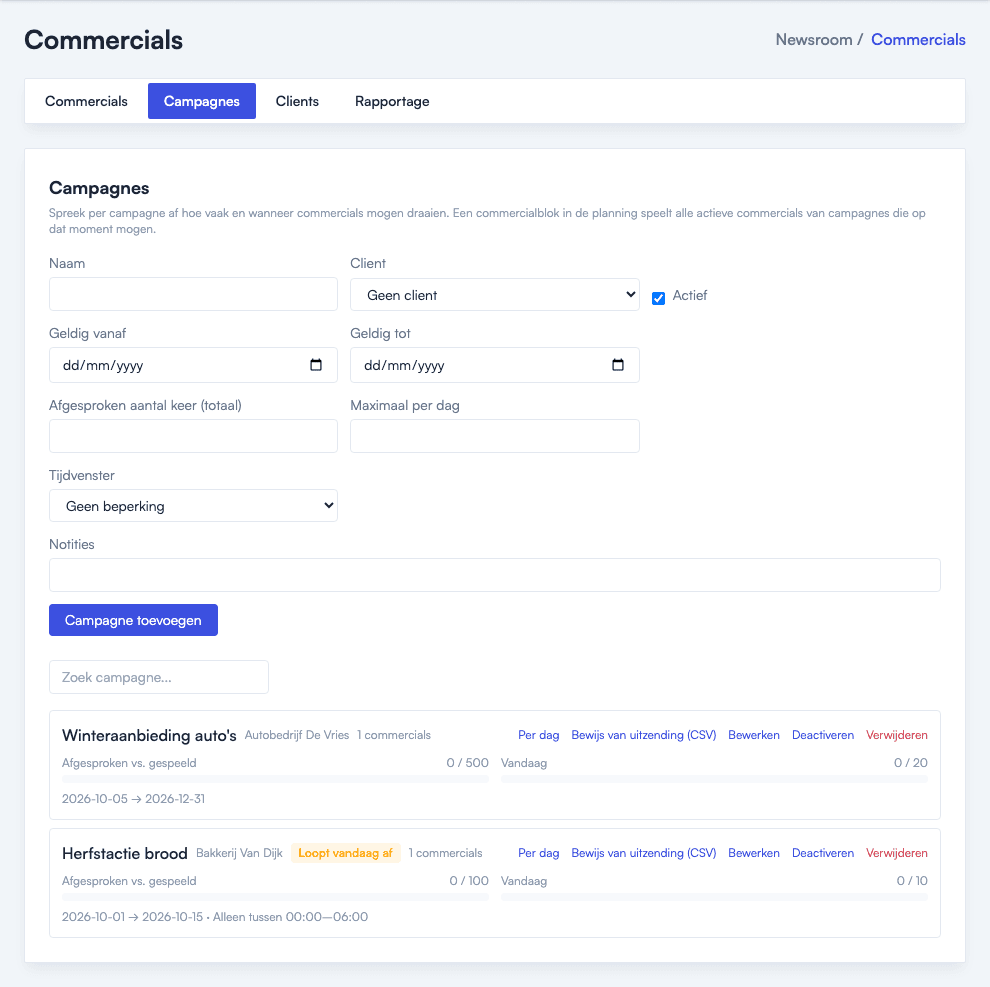This screenshot has width=990, height=987.
Task: Switch to the Commercials tab
Action: [x=86, y=101]
